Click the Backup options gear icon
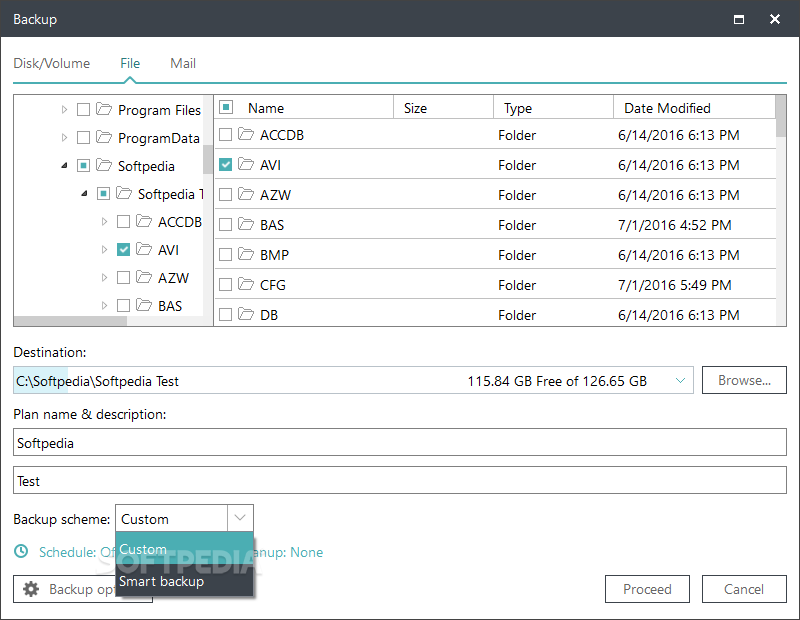Screen dimensions: 800x620 [31, 589]
